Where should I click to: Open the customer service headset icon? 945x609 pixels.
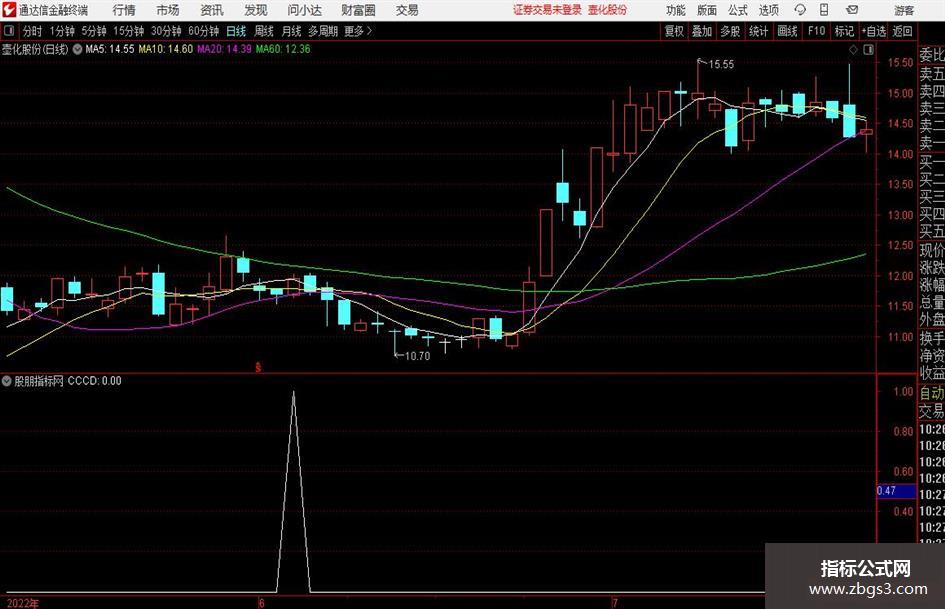pos(800,10)
